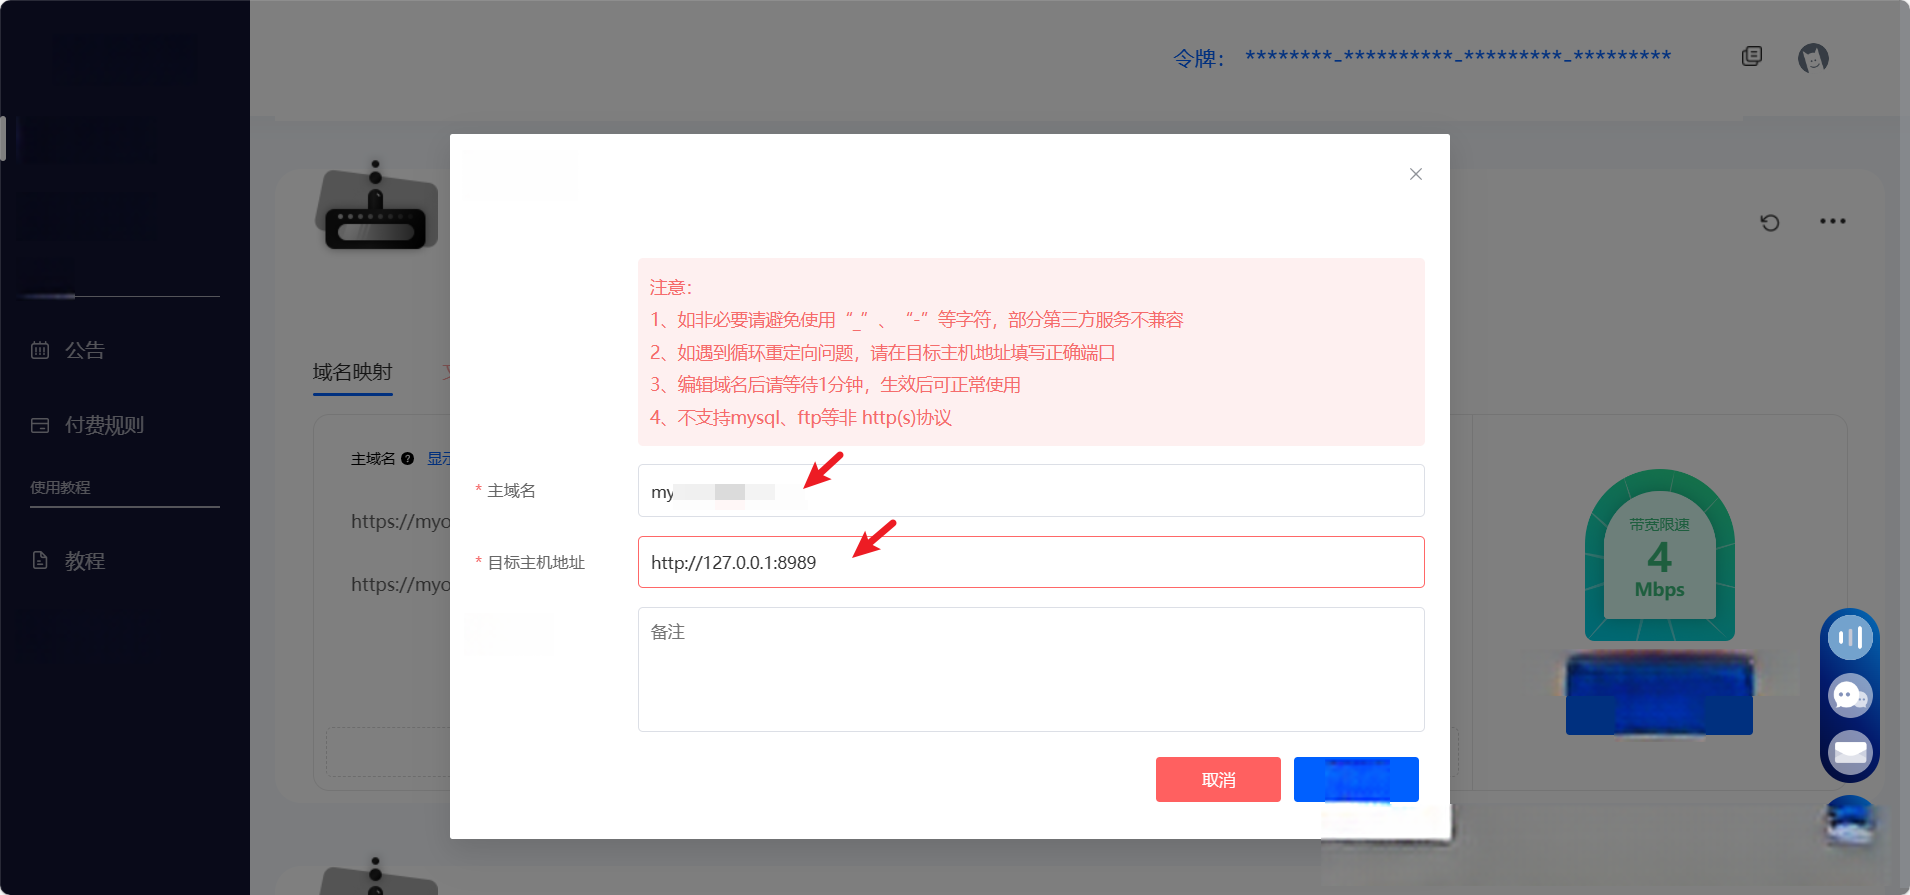The height and width of the screenshot is (895, 1910).
Task: Click the card icon beside 付费规则
Action: (40, 425)
